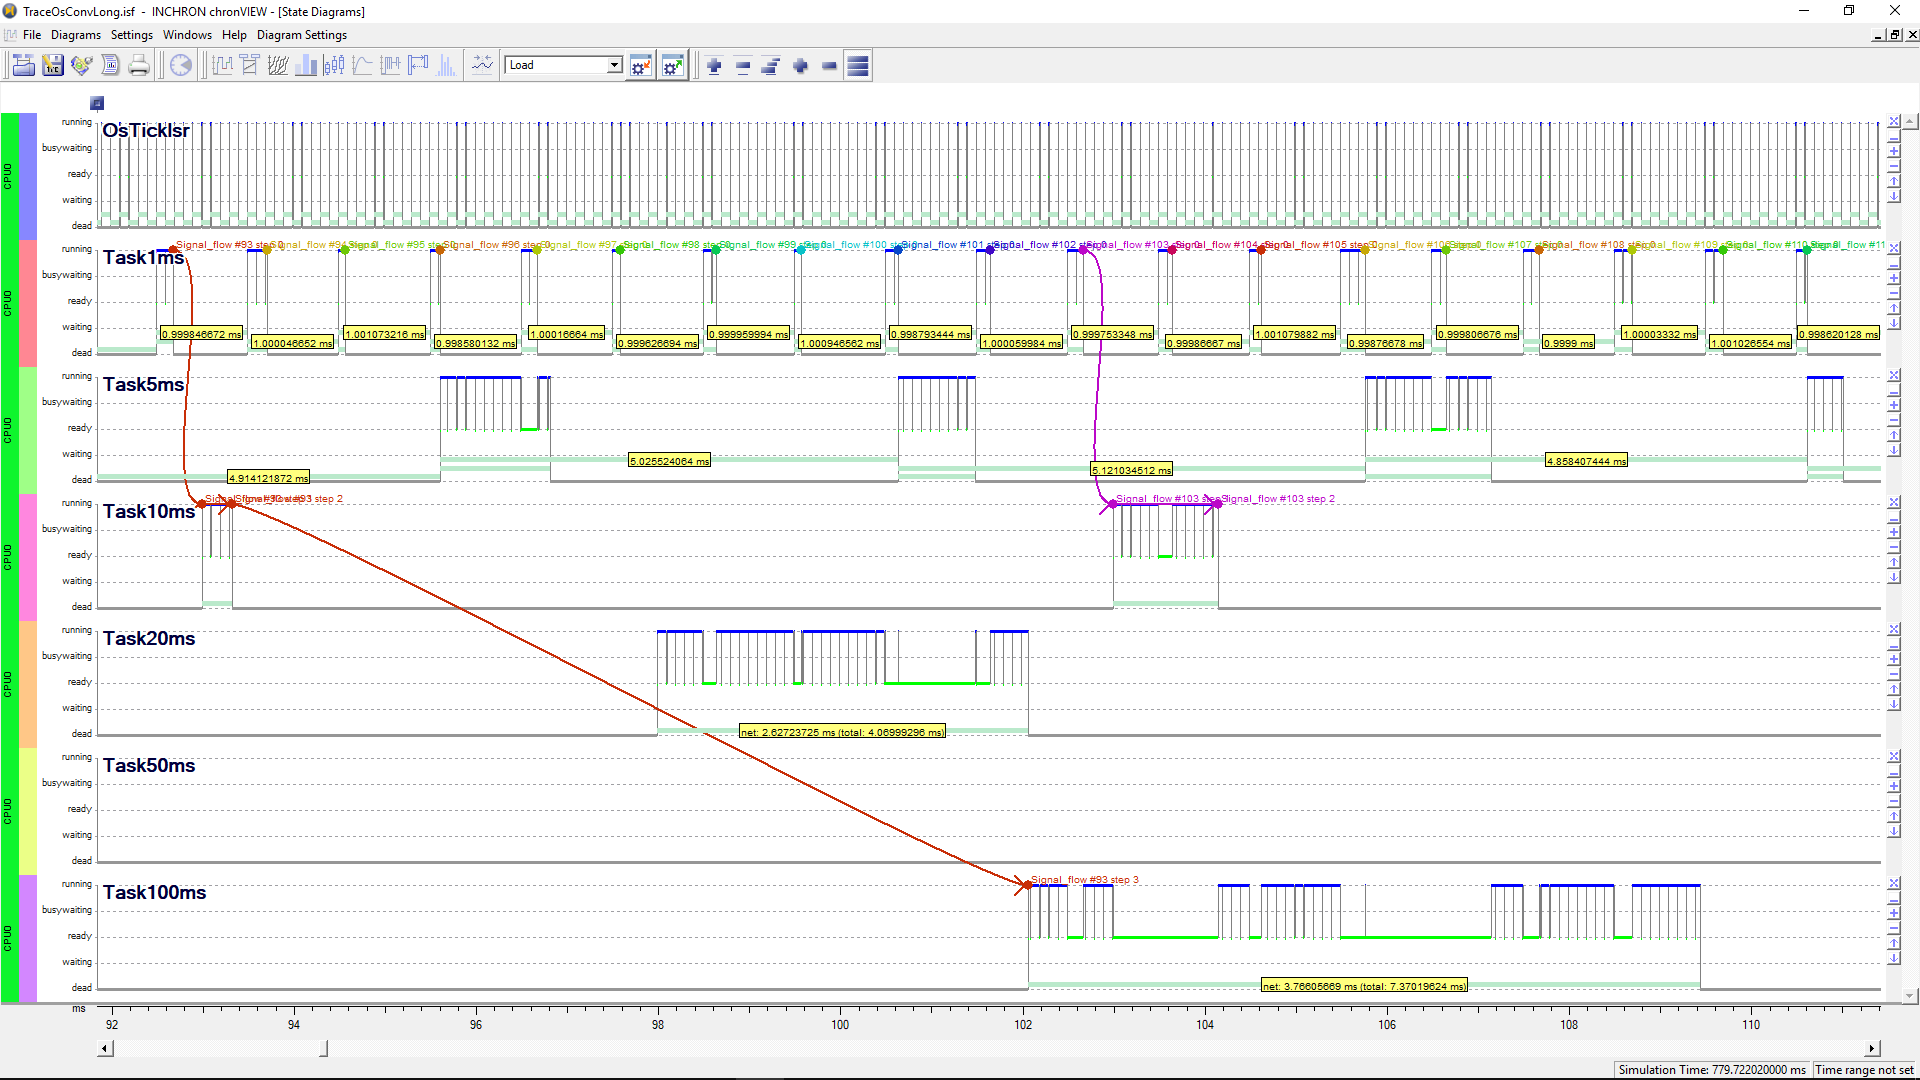This screenshot has width=1920, height=1080.
Task: Open the state diagram view icon
Action: [x=222, y=66]
